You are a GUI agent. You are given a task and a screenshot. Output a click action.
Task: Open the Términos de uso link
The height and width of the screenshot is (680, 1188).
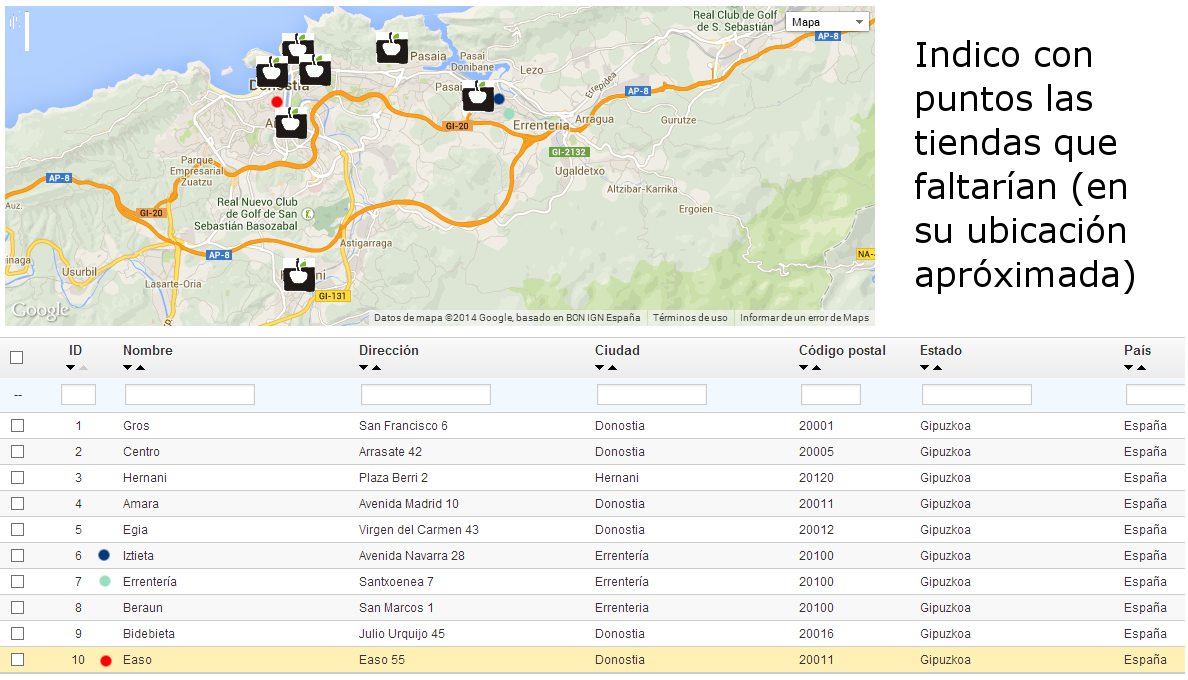[690, 318]
